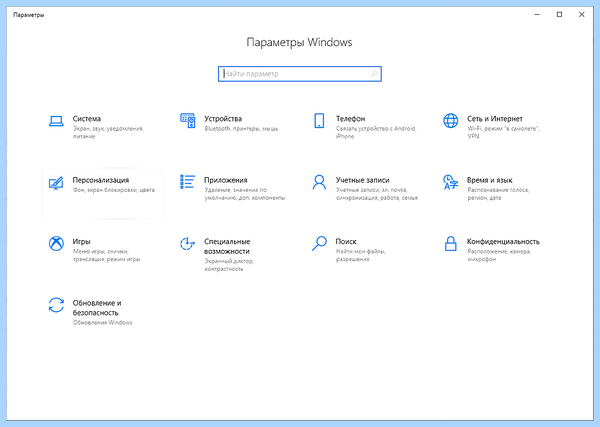Click 'Bluetooth, принтеры, мышь' description
The width and height of the screenshot is (600, 427).
(241, 129)
